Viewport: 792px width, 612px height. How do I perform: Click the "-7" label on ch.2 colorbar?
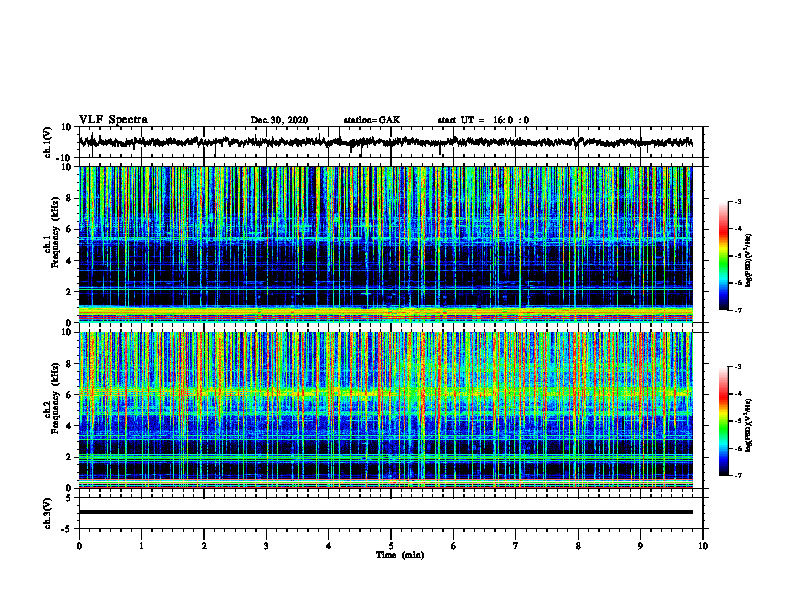[738, 476]
